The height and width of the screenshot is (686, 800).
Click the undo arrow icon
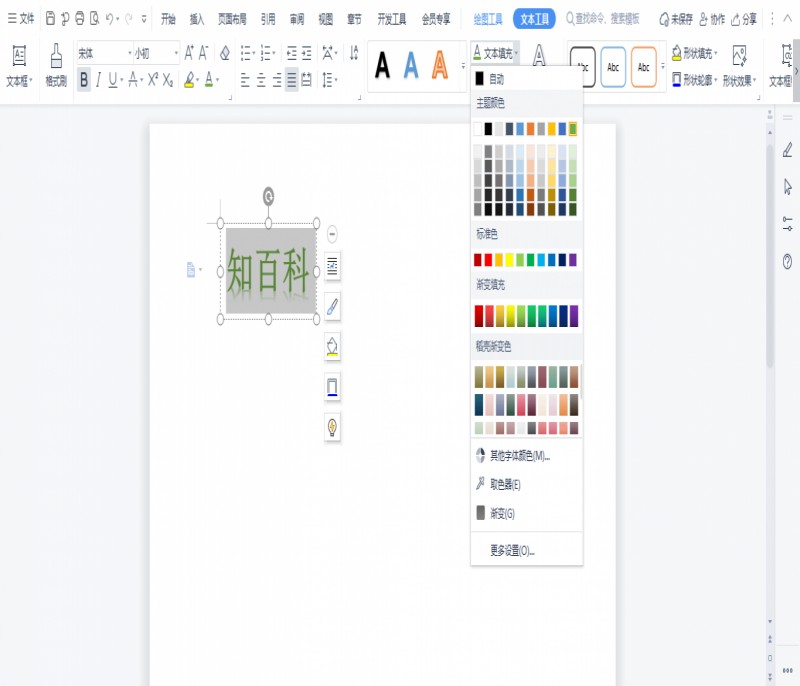click(109, 19)
